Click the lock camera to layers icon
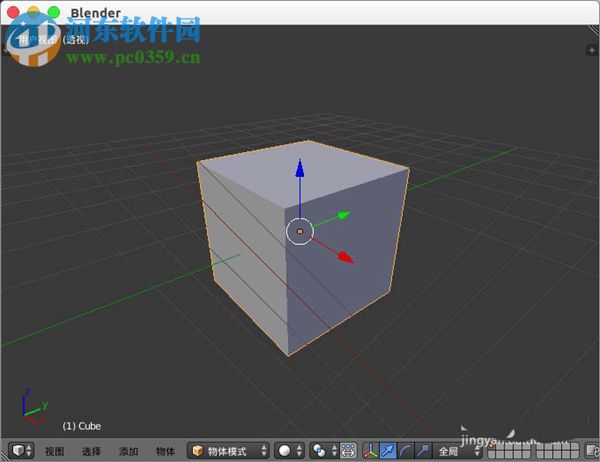The height and width of the screenshot is (462, 600). (x=592, y=451)
